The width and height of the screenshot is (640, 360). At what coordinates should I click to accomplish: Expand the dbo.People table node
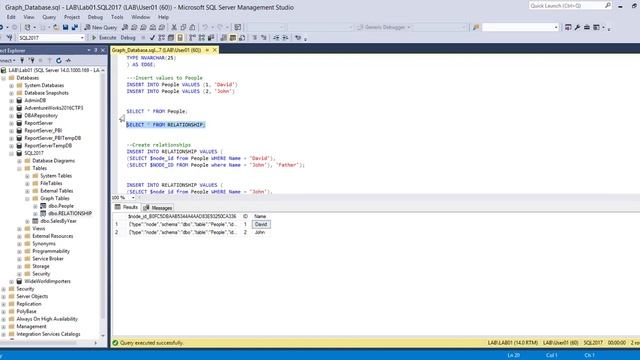click(35, 206)
